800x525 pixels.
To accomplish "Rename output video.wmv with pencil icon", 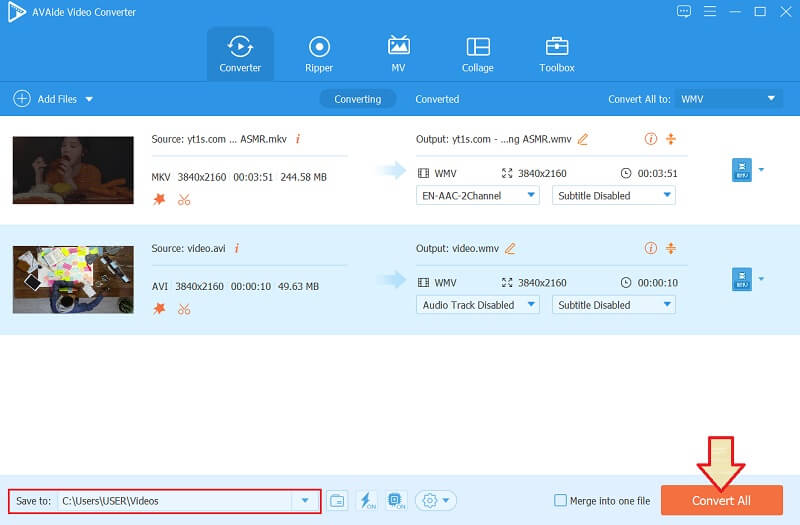I will point(510,248).
